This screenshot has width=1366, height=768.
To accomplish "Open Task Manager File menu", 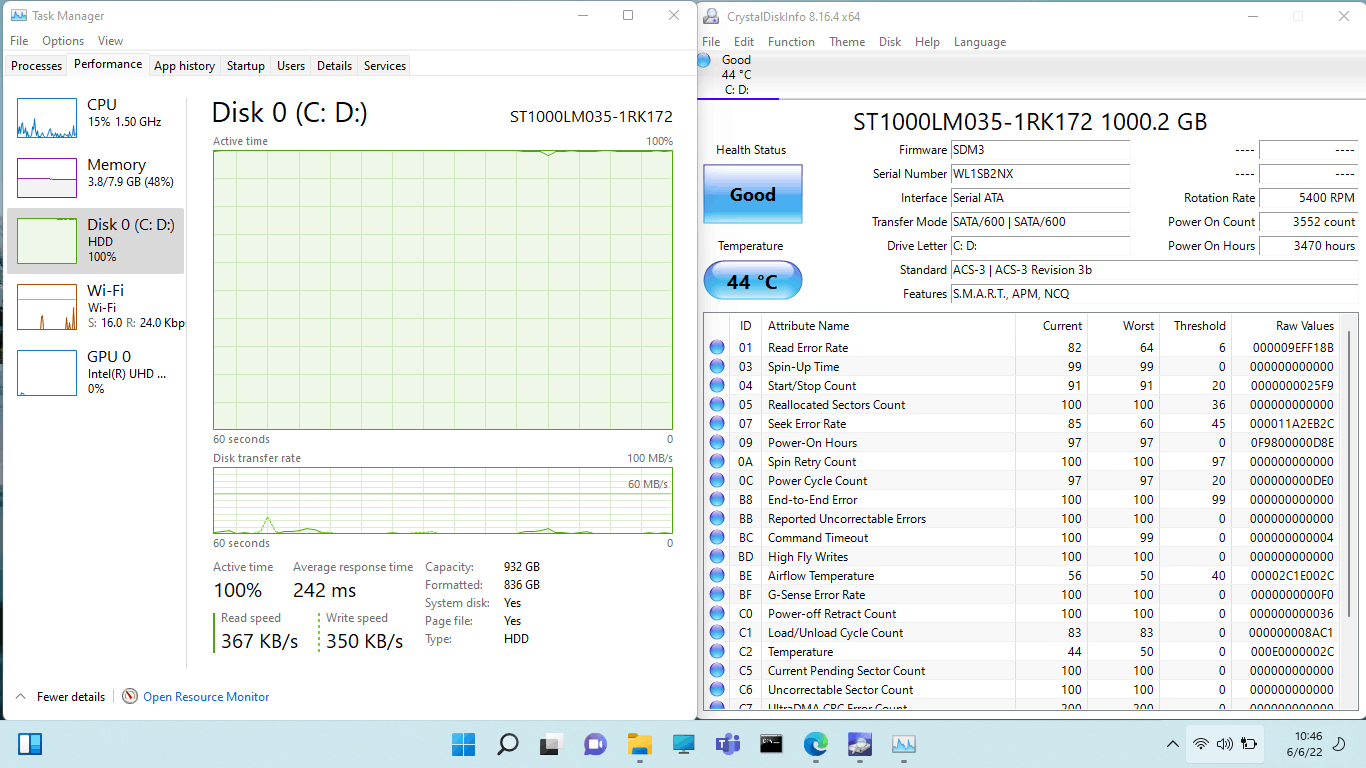I will (x=19, y=41).
